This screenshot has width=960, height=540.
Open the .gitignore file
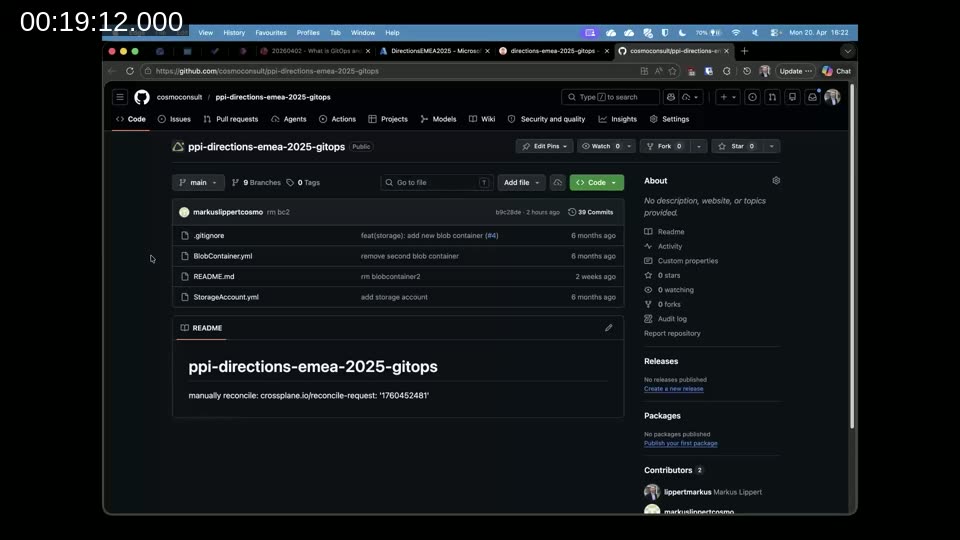click(x=209, y=235)
